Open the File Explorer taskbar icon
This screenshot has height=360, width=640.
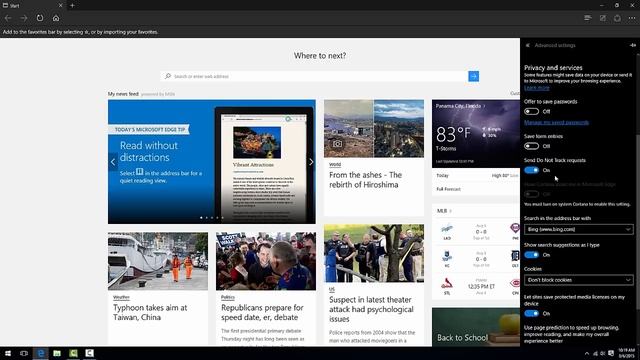[x=57, y=353]
